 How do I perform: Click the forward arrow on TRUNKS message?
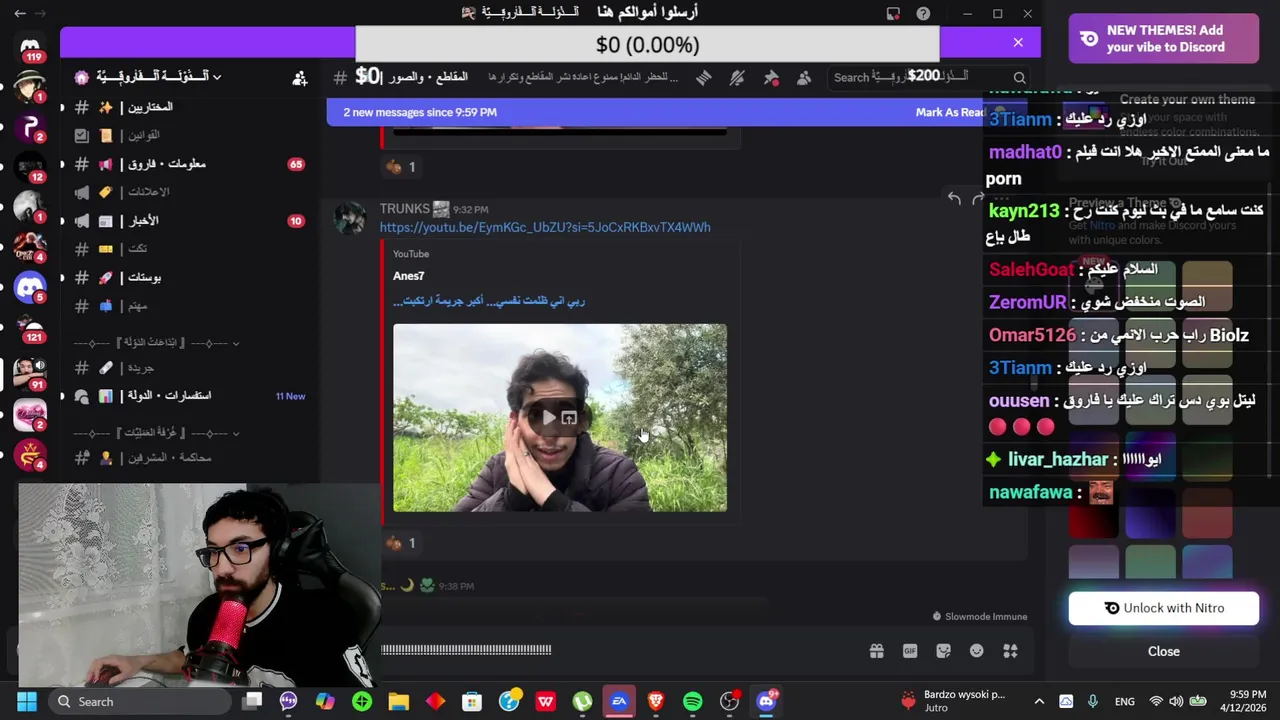point(978,199)
